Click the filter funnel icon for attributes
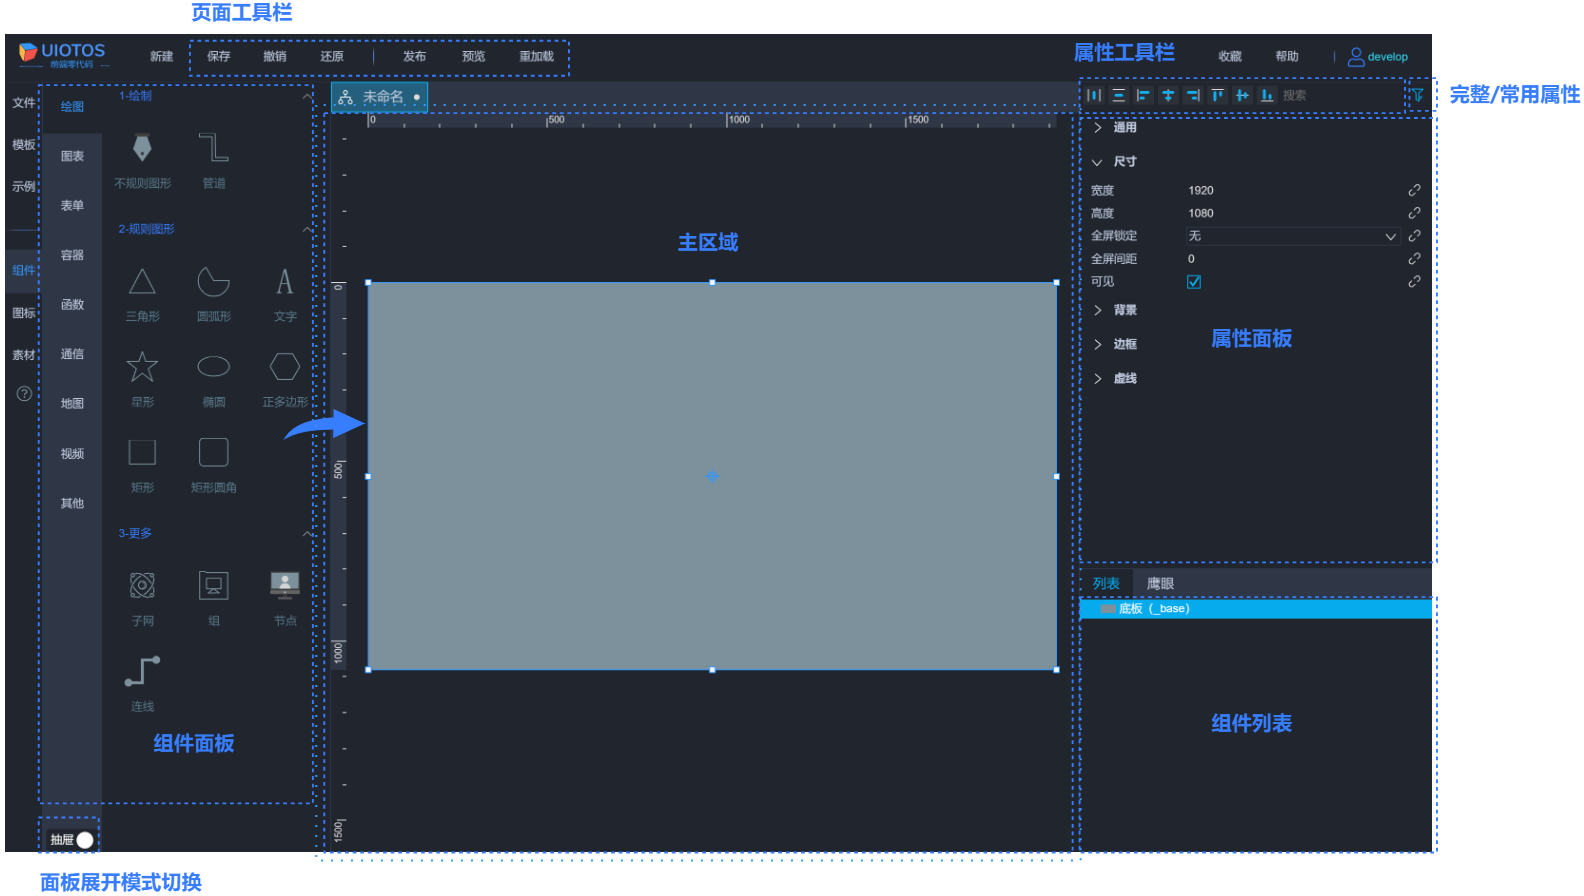 tap(1417, 95)
